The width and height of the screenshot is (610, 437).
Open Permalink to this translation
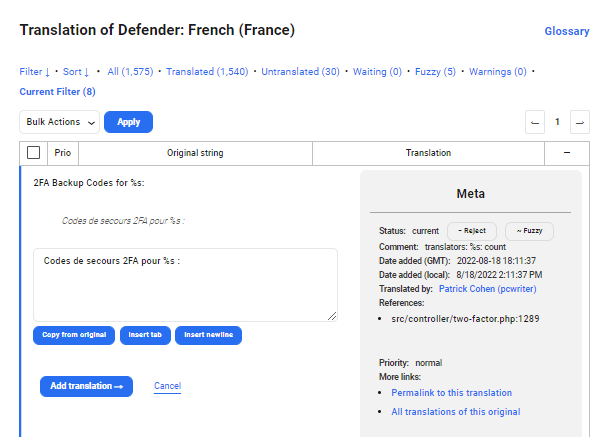coord(451,393)
